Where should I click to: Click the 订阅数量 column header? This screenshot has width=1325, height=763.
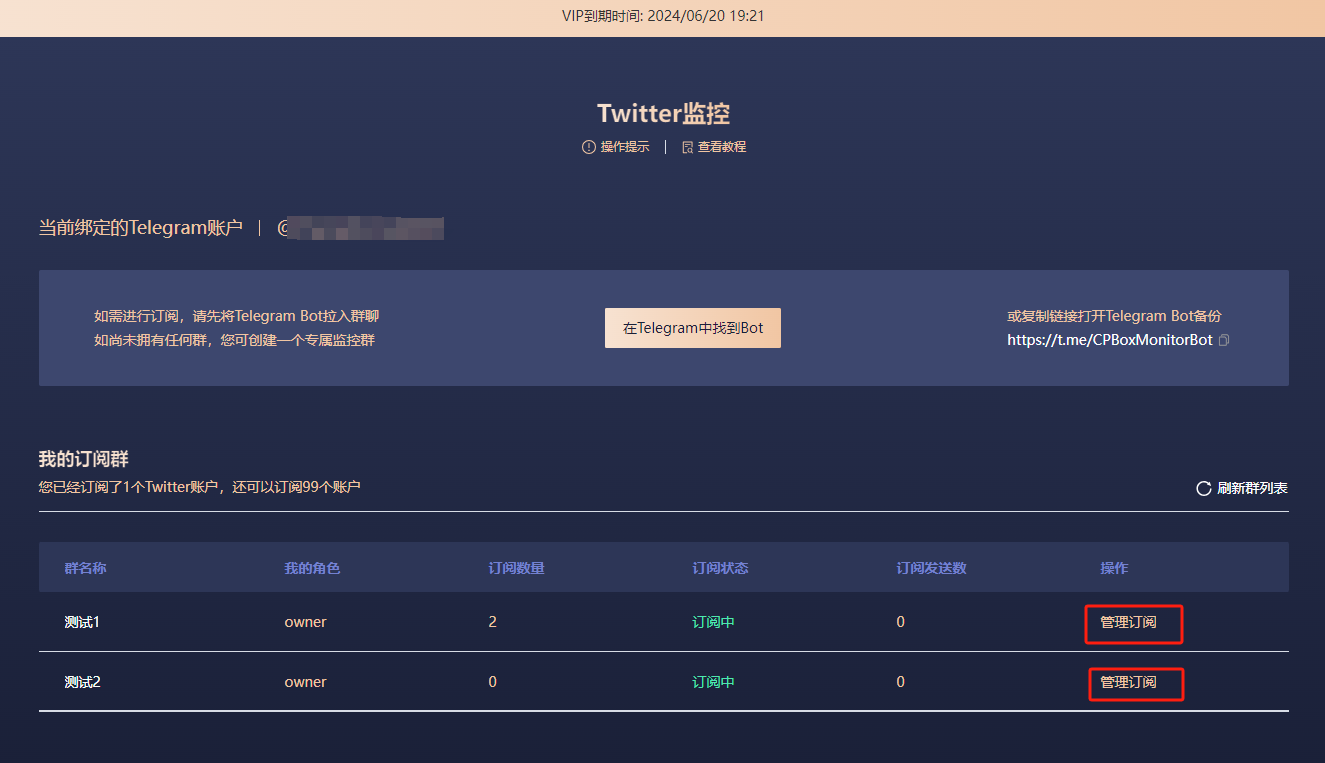pos(516,568)
